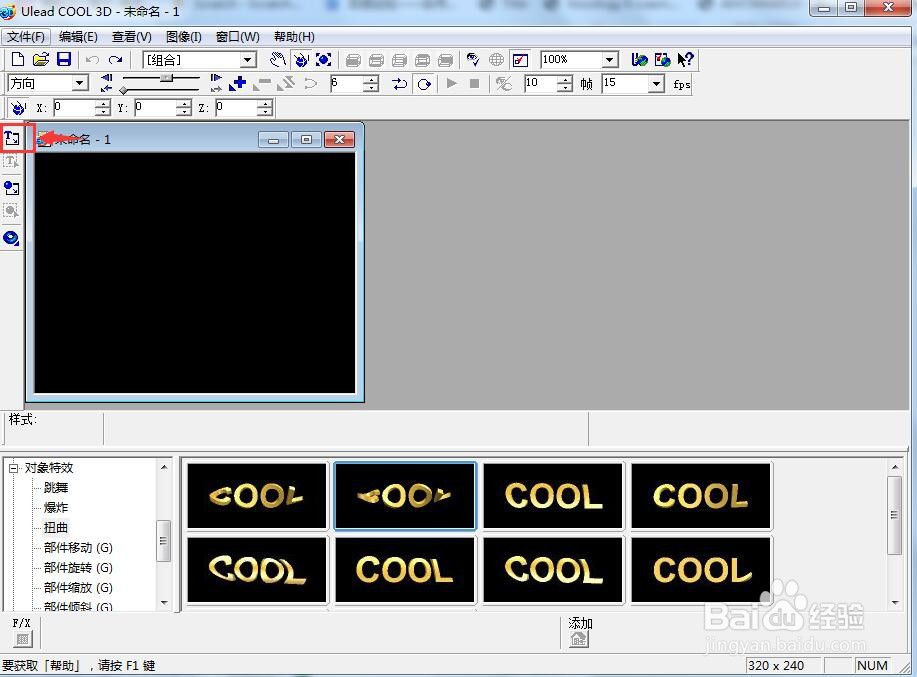This screenshot has width=917, height=677.
Task: Click the second Ulead web link icon
Action: pos(662,60)
